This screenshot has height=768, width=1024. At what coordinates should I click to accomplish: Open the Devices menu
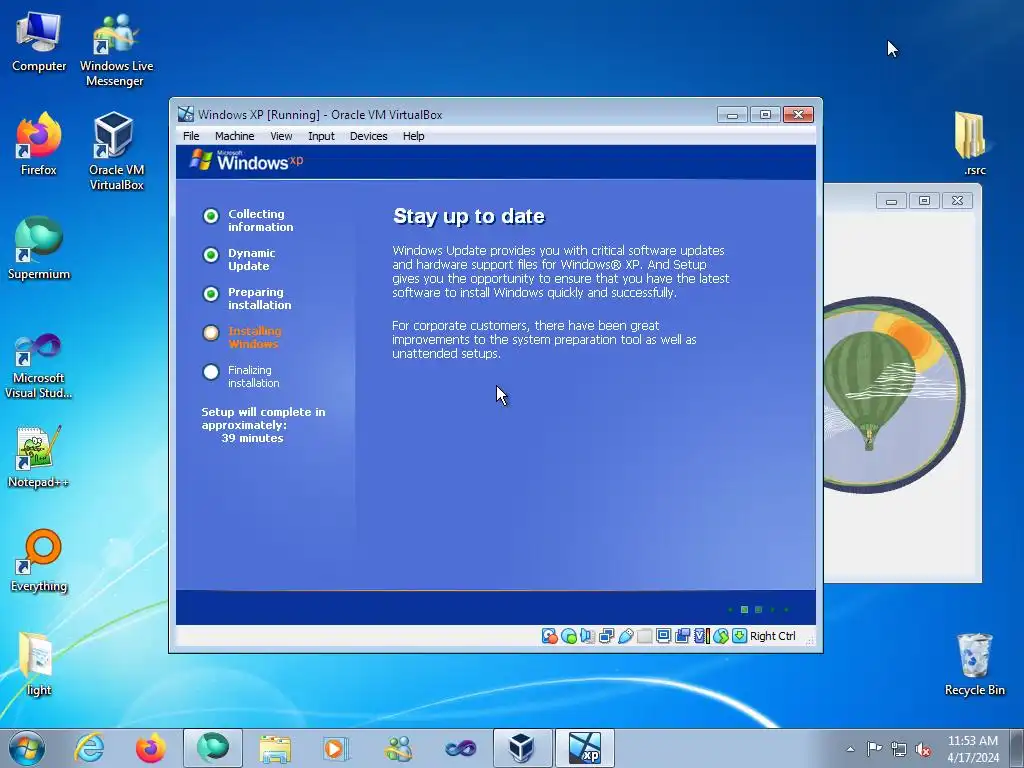click(368, 136)
